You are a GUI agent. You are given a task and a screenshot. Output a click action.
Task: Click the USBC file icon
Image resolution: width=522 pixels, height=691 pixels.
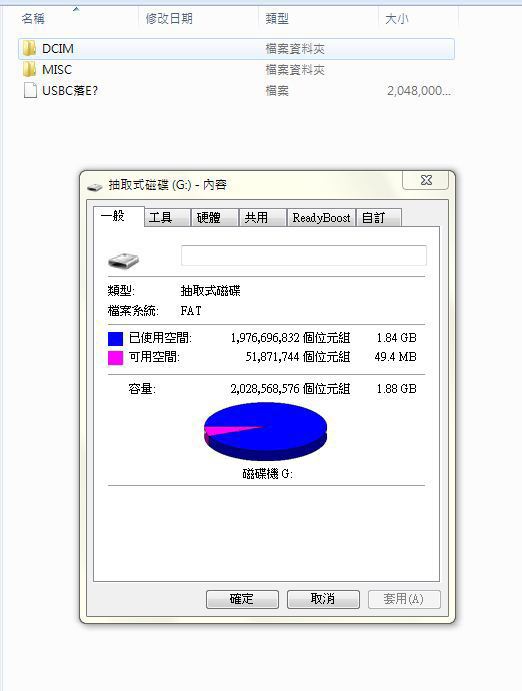click(x=30, y=90)
